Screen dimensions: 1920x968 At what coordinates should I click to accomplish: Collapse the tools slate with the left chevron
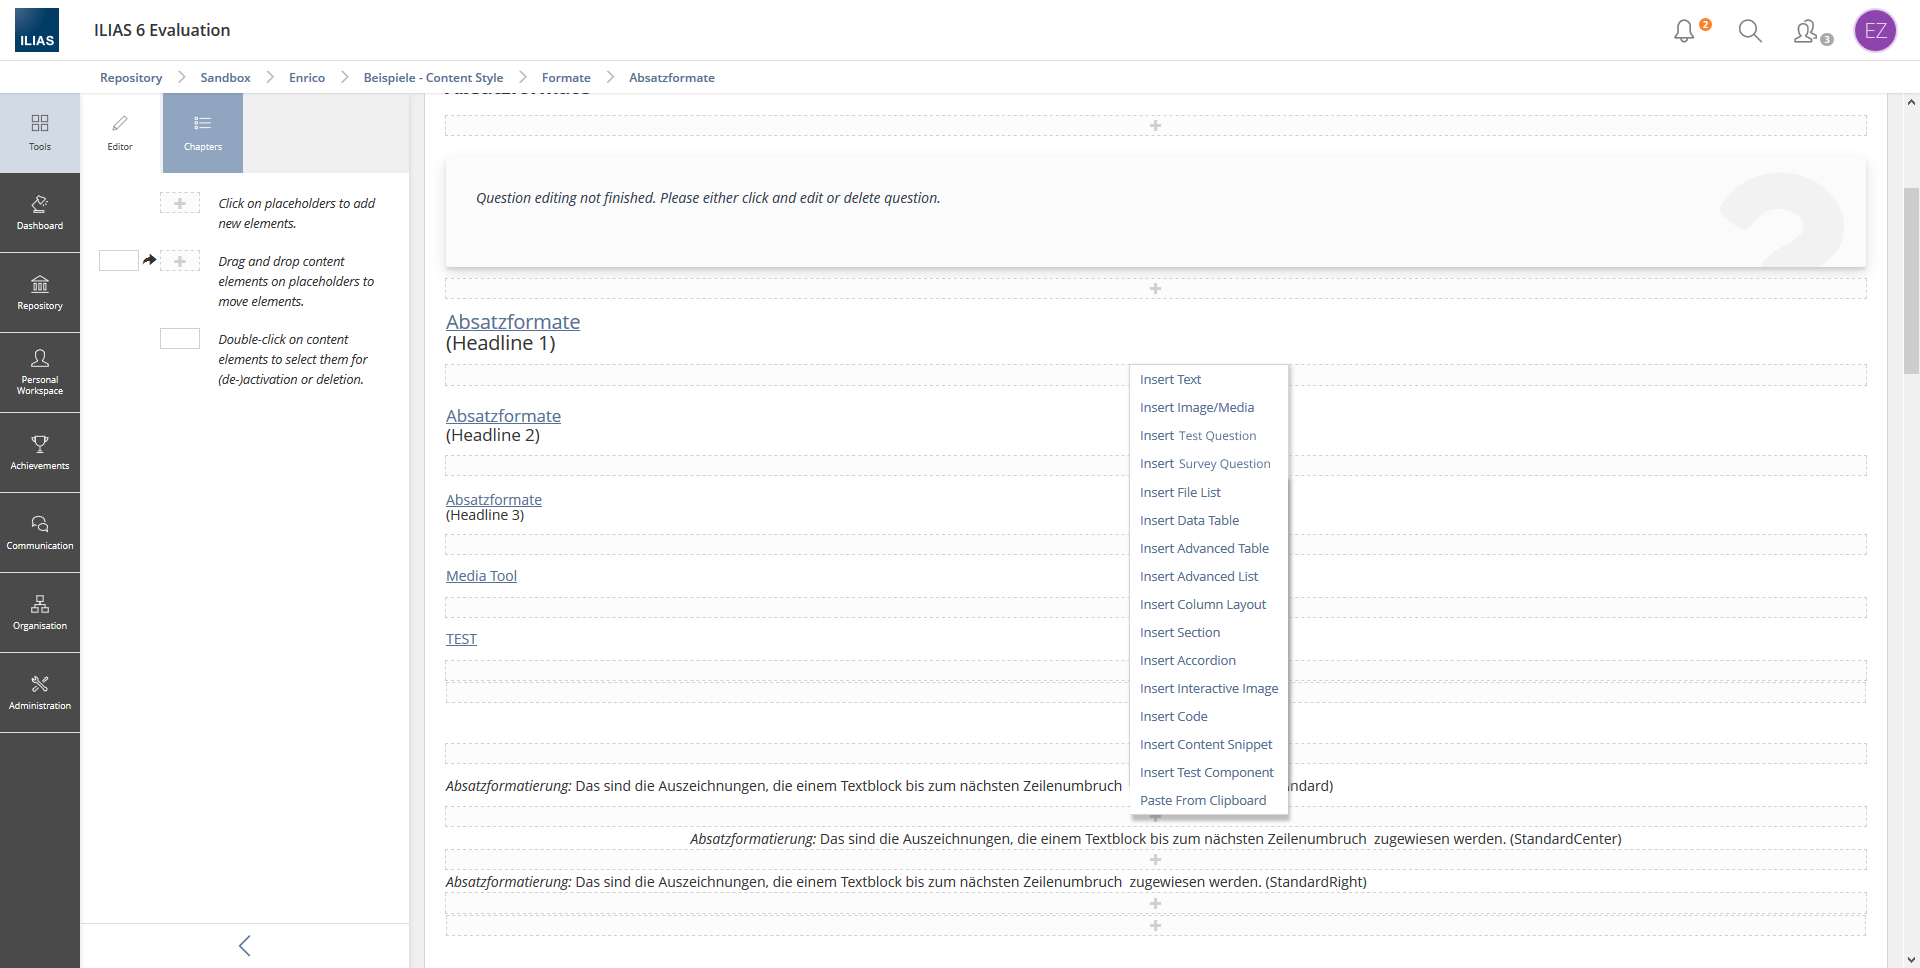click(245, 946)
